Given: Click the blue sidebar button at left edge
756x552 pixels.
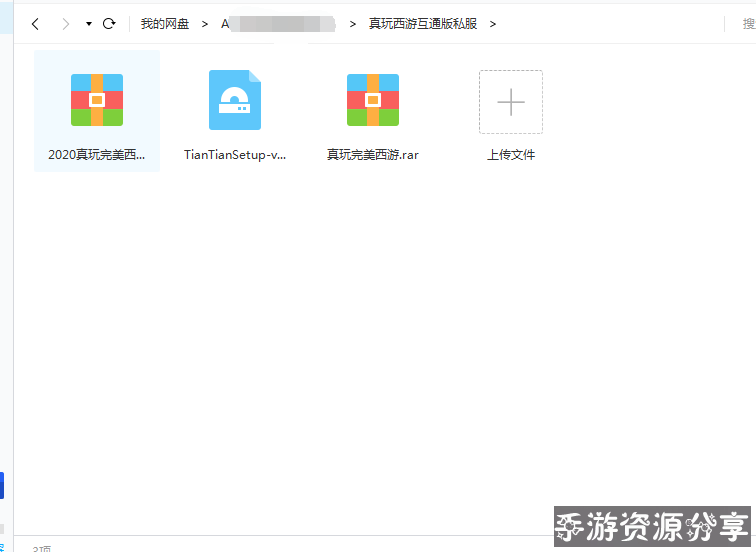Looking at the screenshot, I should click(2, 485).
